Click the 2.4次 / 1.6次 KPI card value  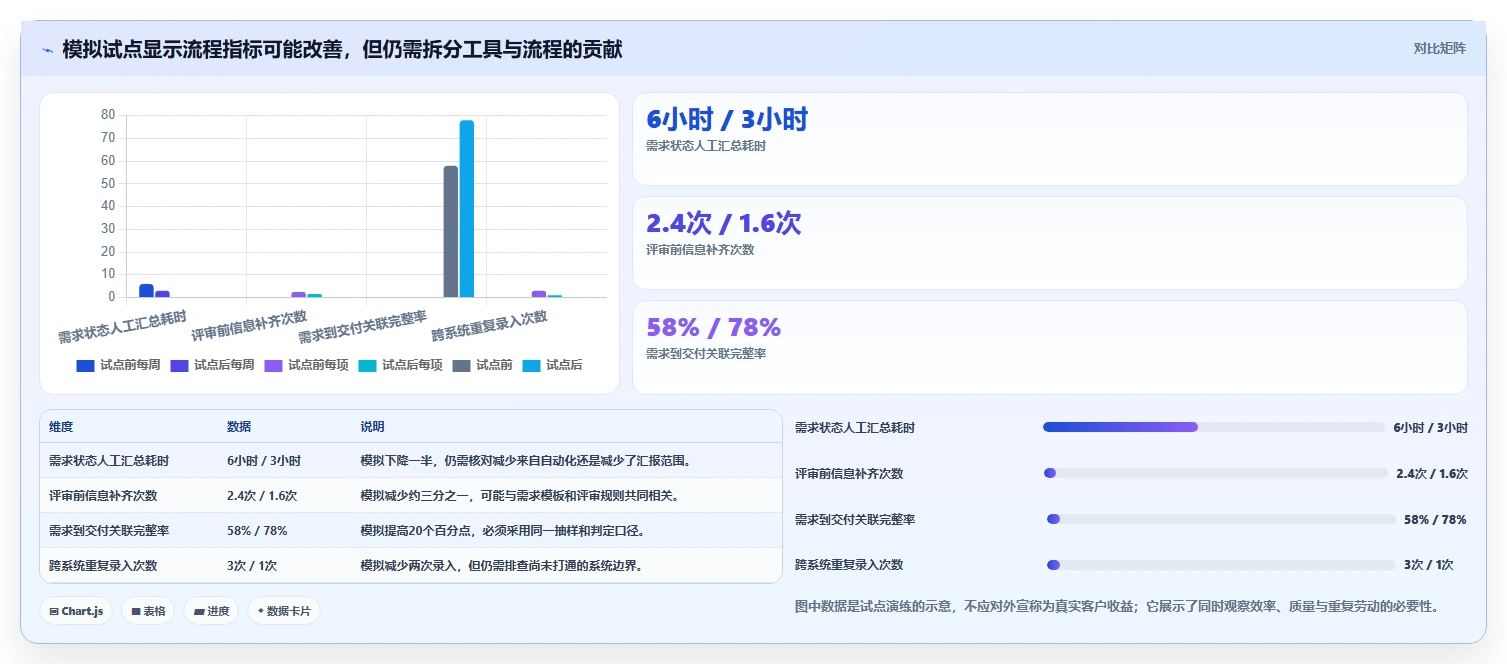coord(724,224)
